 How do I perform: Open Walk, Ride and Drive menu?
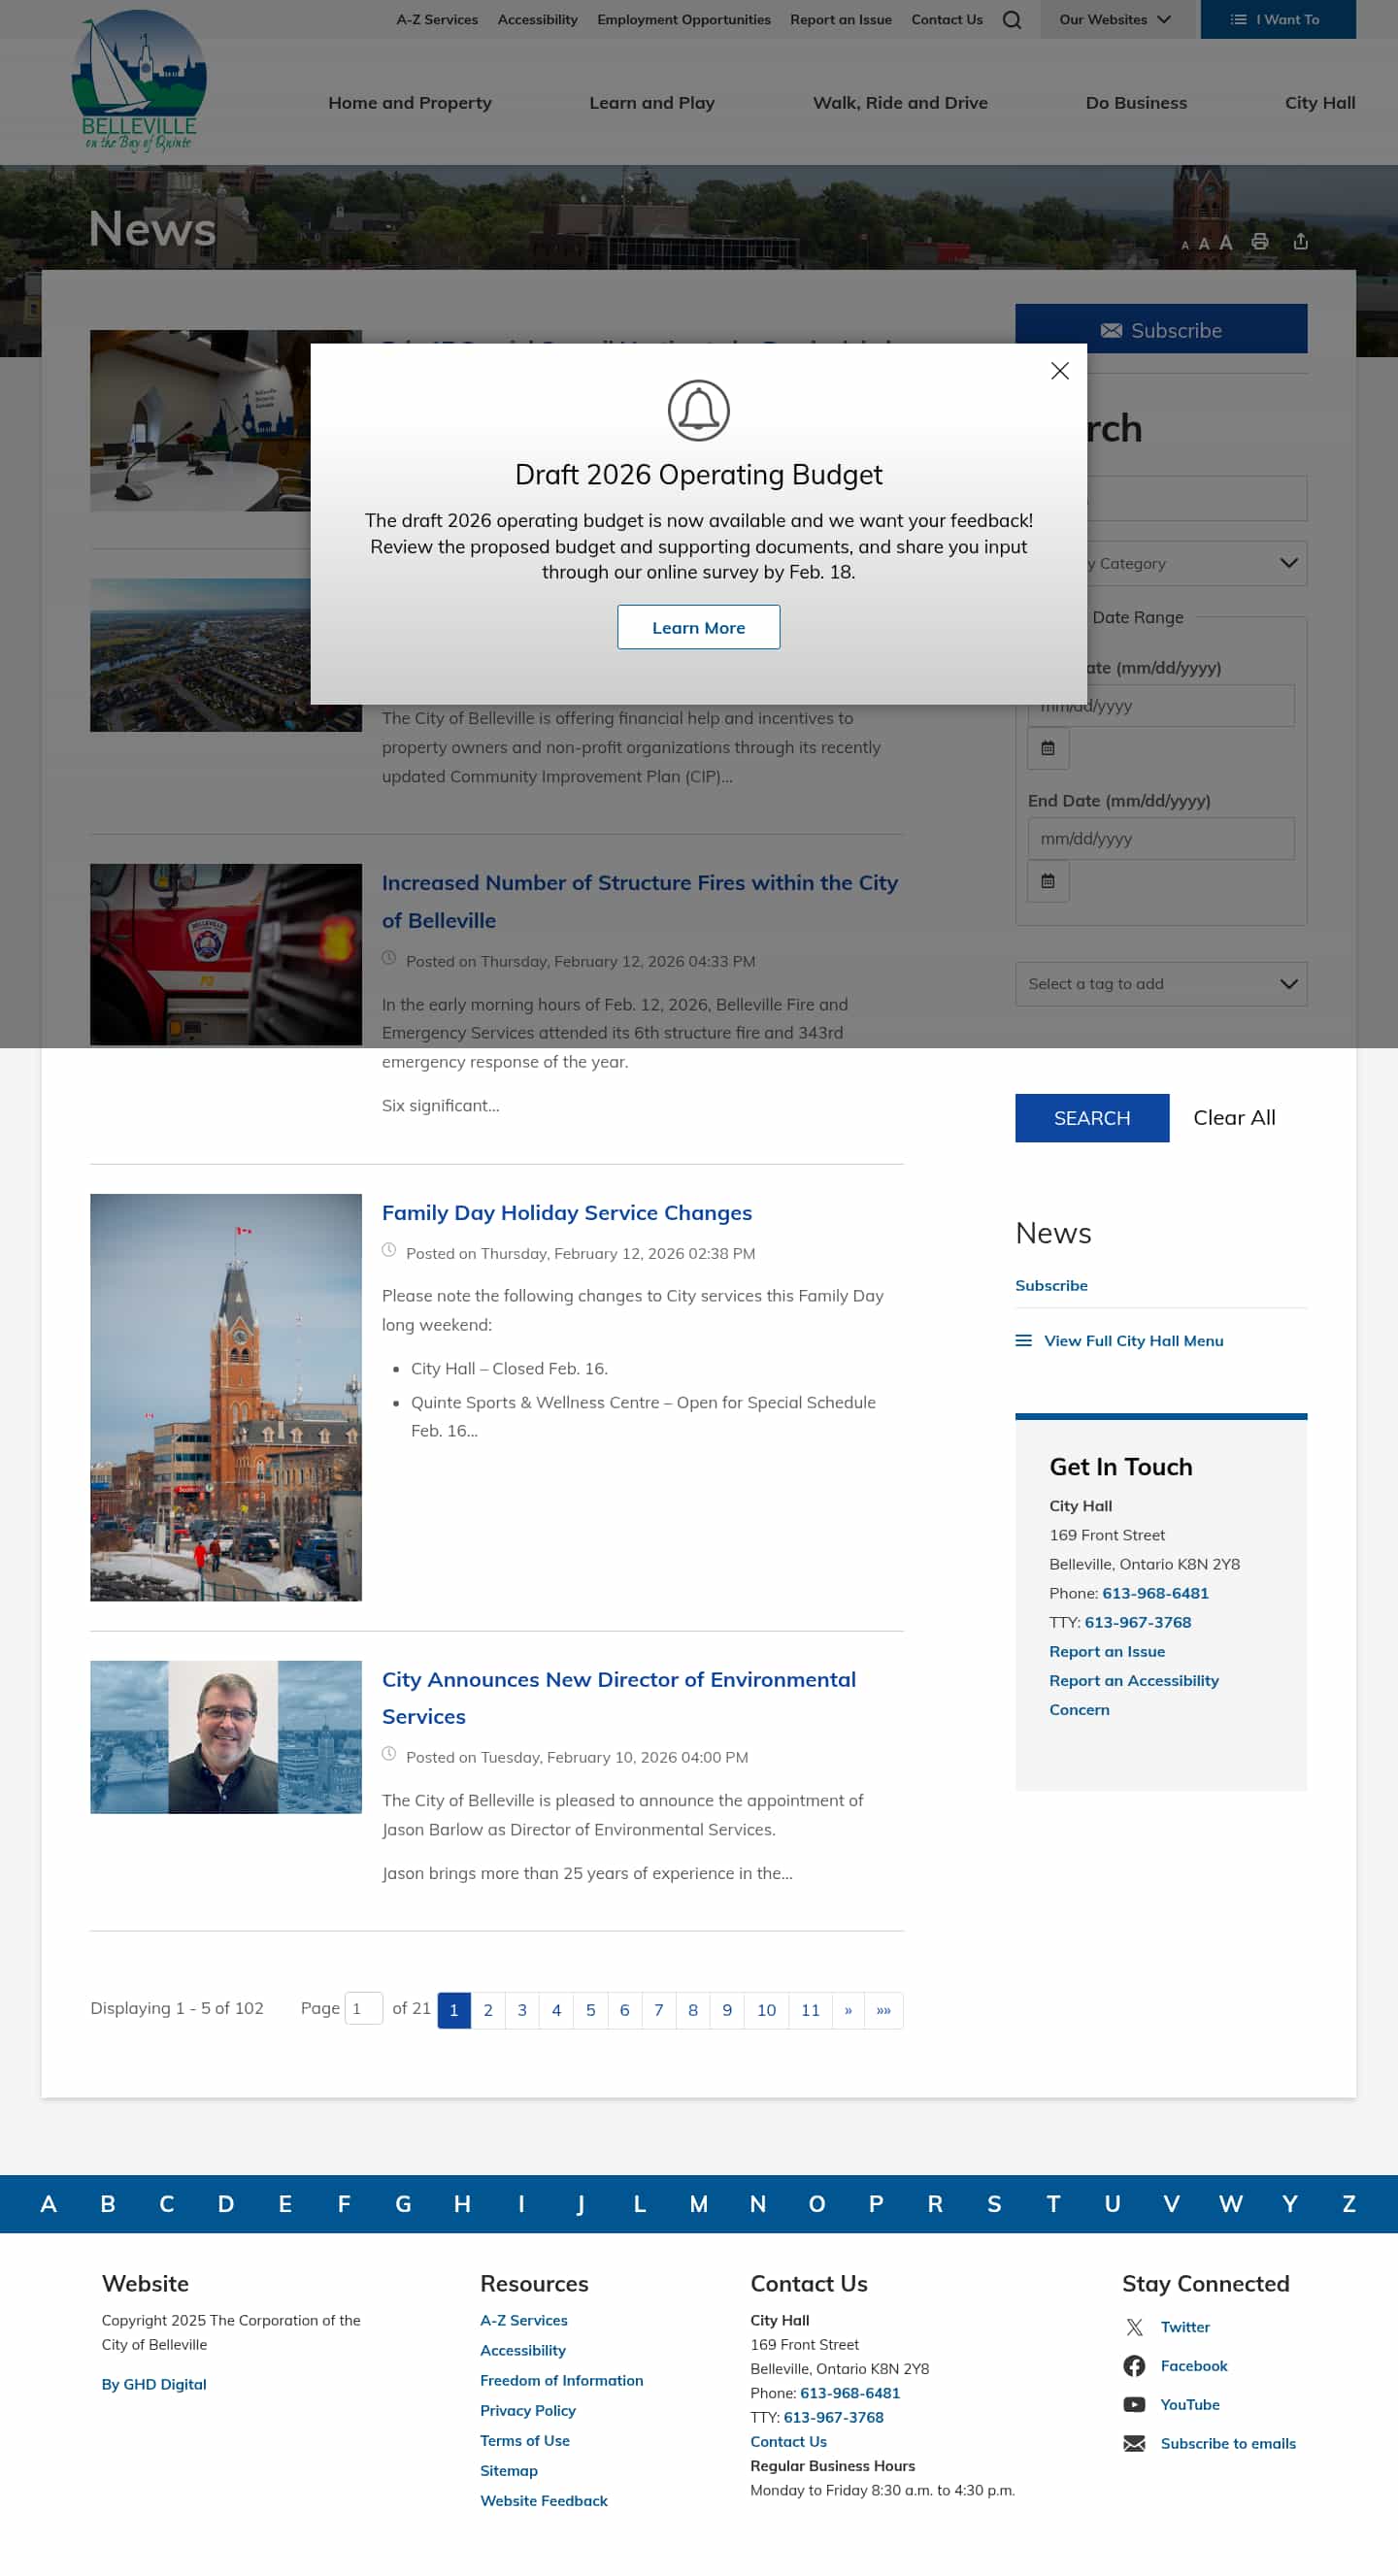pos(900,102)
